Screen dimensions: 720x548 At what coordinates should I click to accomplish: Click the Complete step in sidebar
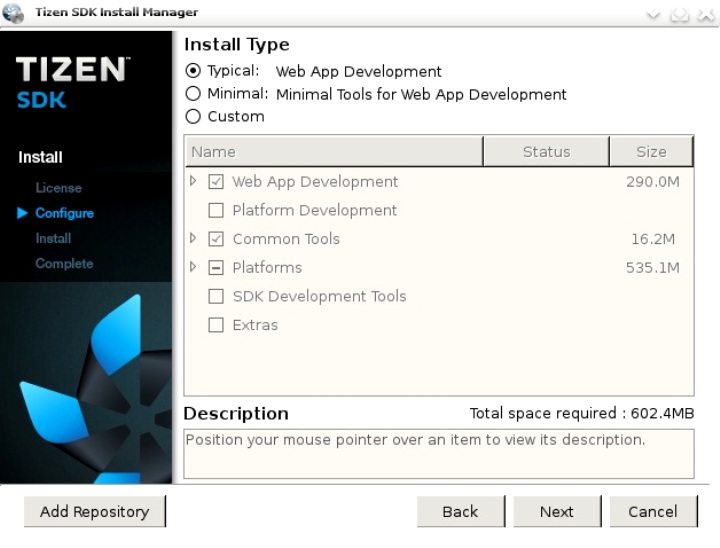[x=64, y=264]
